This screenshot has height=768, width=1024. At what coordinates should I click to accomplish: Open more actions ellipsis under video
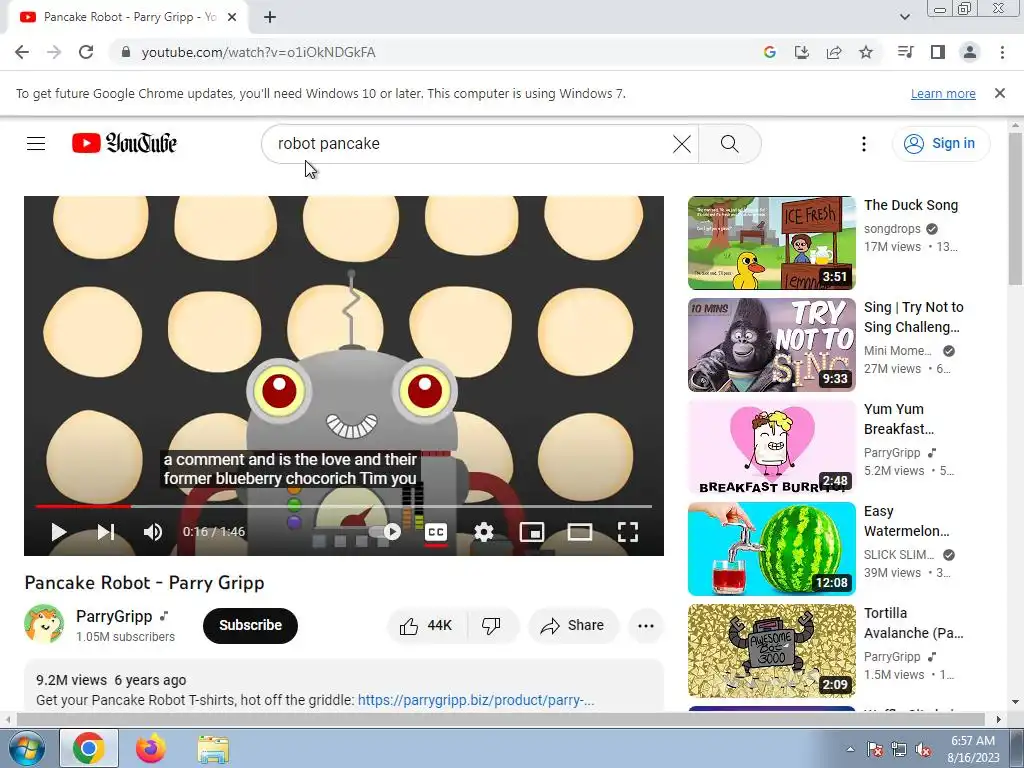click(x=646, y=626)
